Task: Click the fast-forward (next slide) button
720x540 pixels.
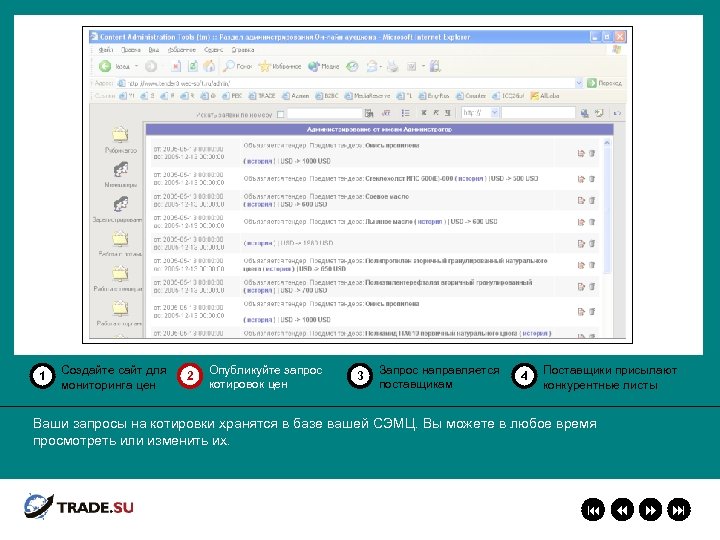Action: pyautogui.click(x=650, y=510)
